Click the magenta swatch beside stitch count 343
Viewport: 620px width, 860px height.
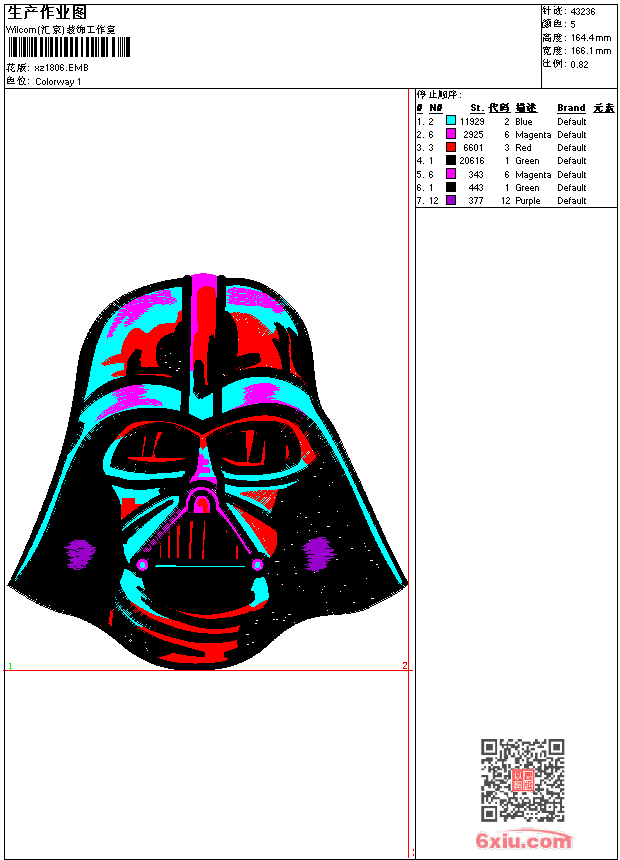click(451, 174)
